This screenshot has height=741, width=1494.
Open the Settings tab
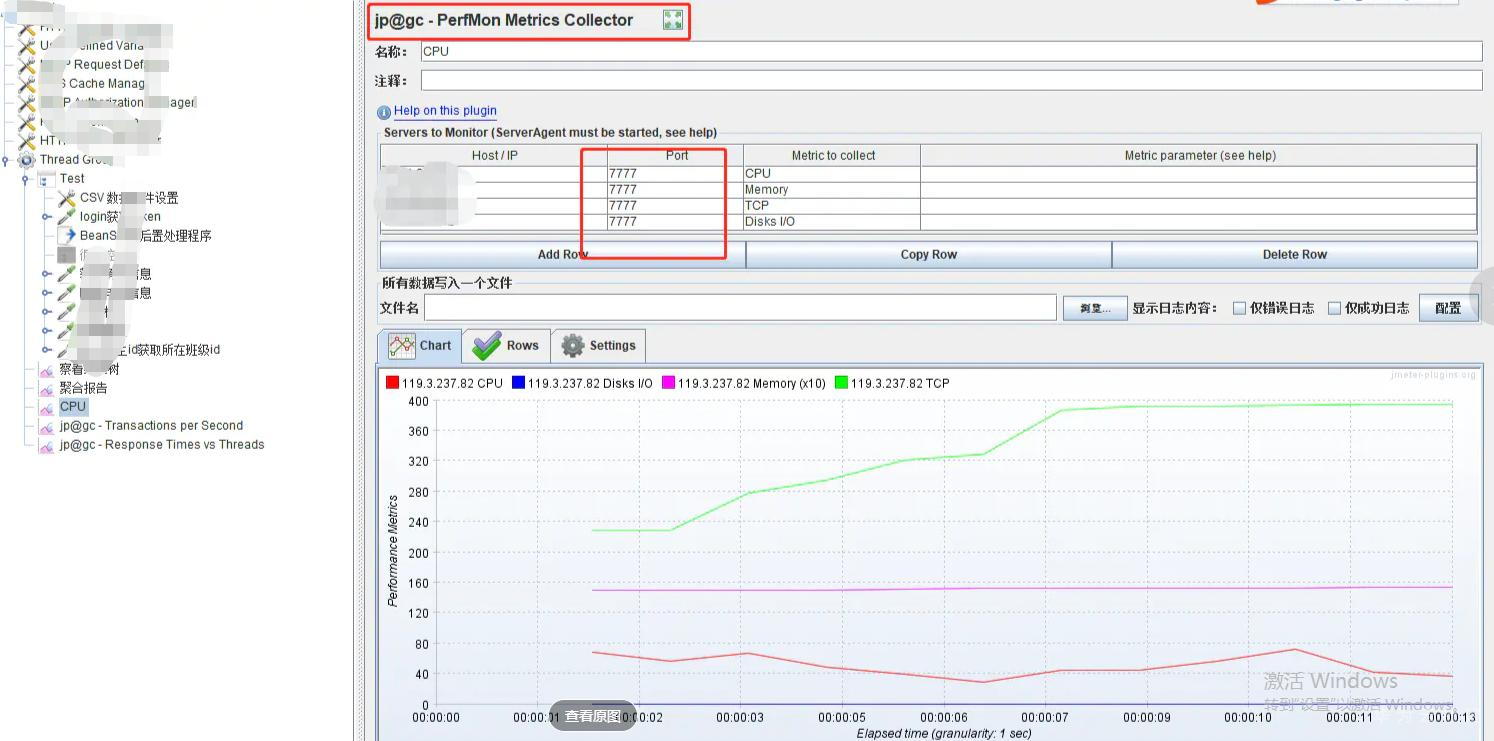[x=598, y=346]
